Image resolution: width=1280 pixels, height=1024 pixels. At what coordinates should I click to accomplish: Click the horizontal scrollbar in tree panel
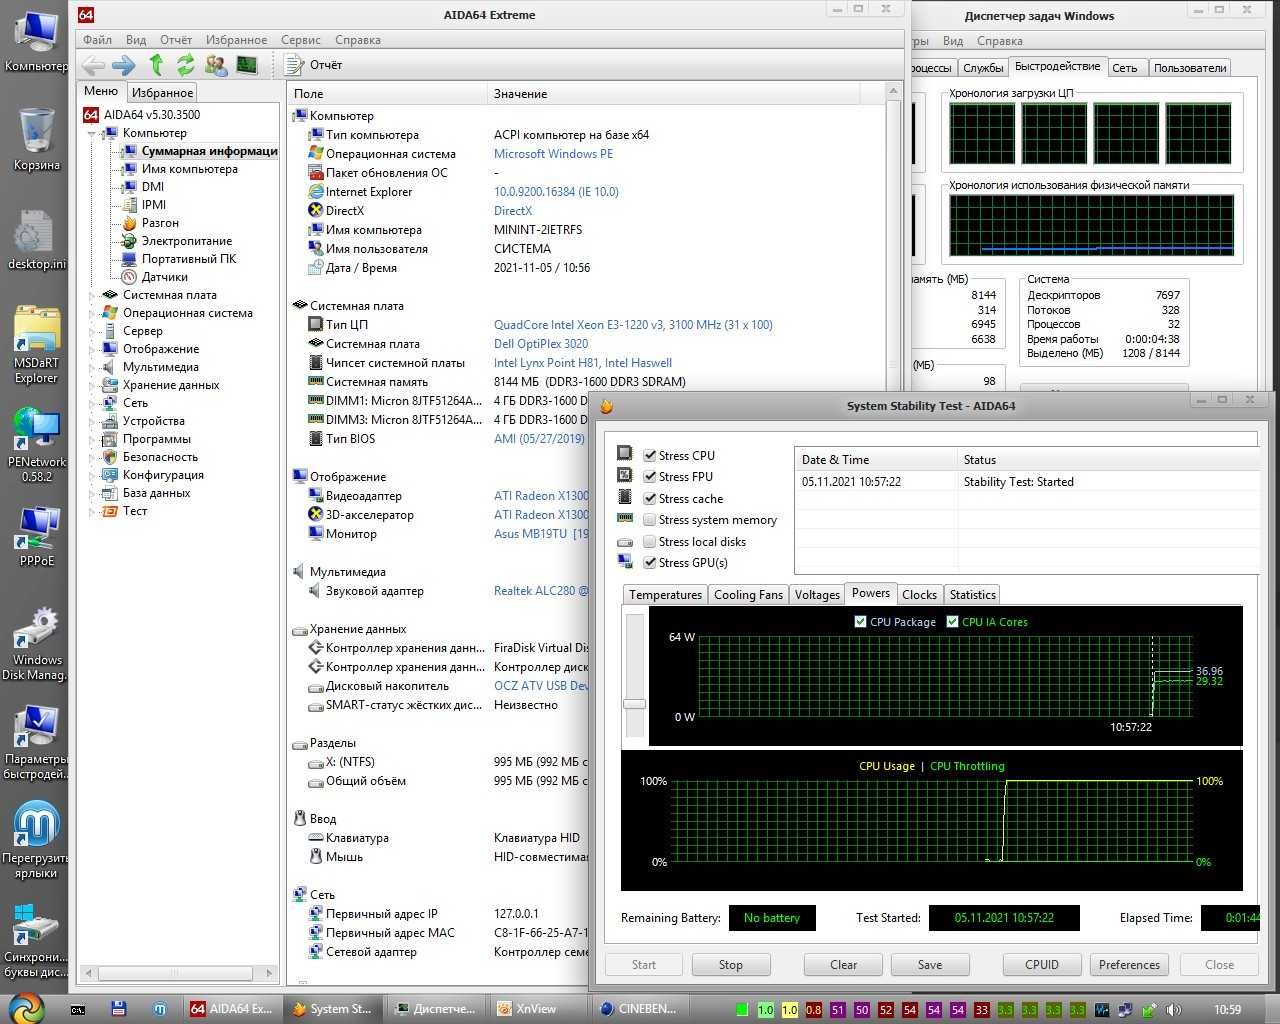point(179,972)
